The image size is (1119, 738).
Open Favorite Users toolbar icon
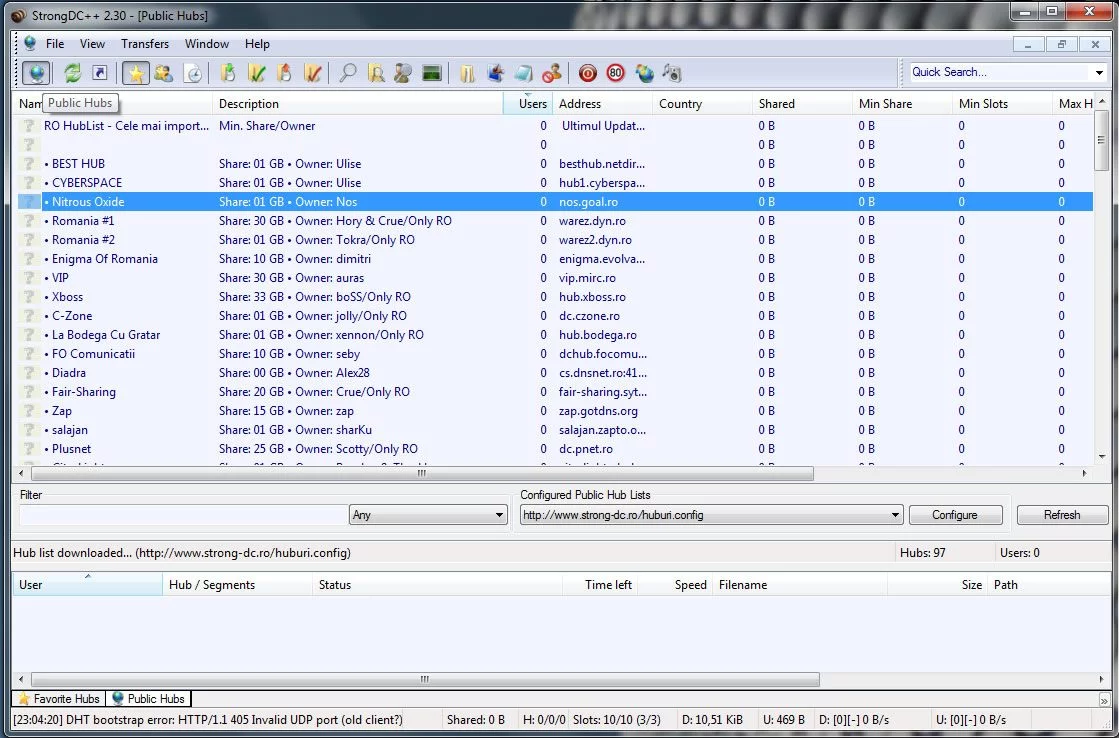pyautogui.click(x=163, y=73)
